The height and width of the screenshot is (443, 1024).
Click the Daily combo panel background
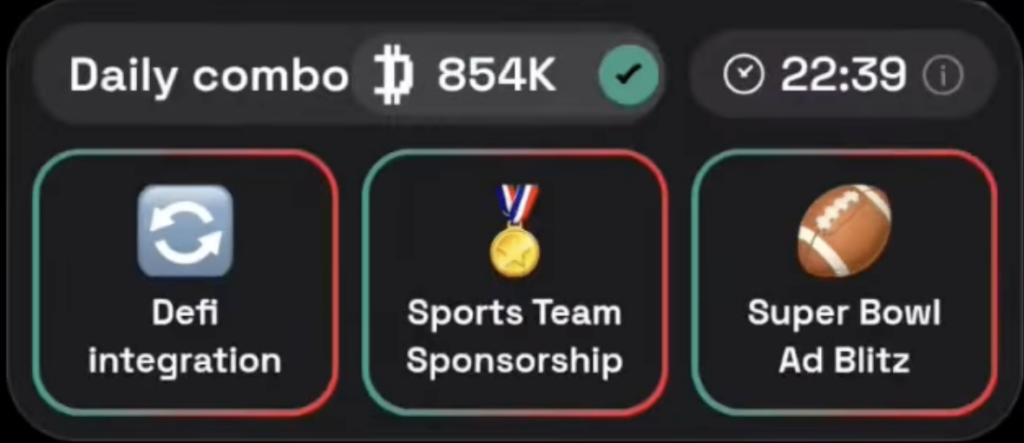[x=512, y=222]
